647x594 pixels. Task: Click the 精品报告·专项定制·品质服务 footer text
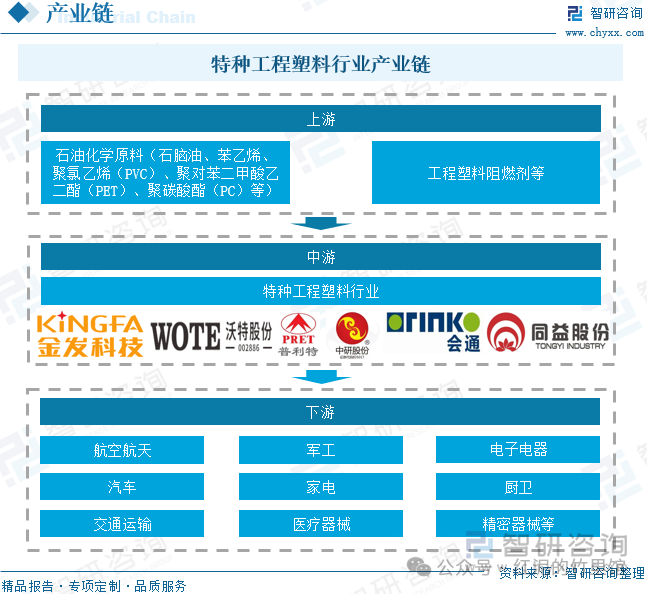[94, 586]
